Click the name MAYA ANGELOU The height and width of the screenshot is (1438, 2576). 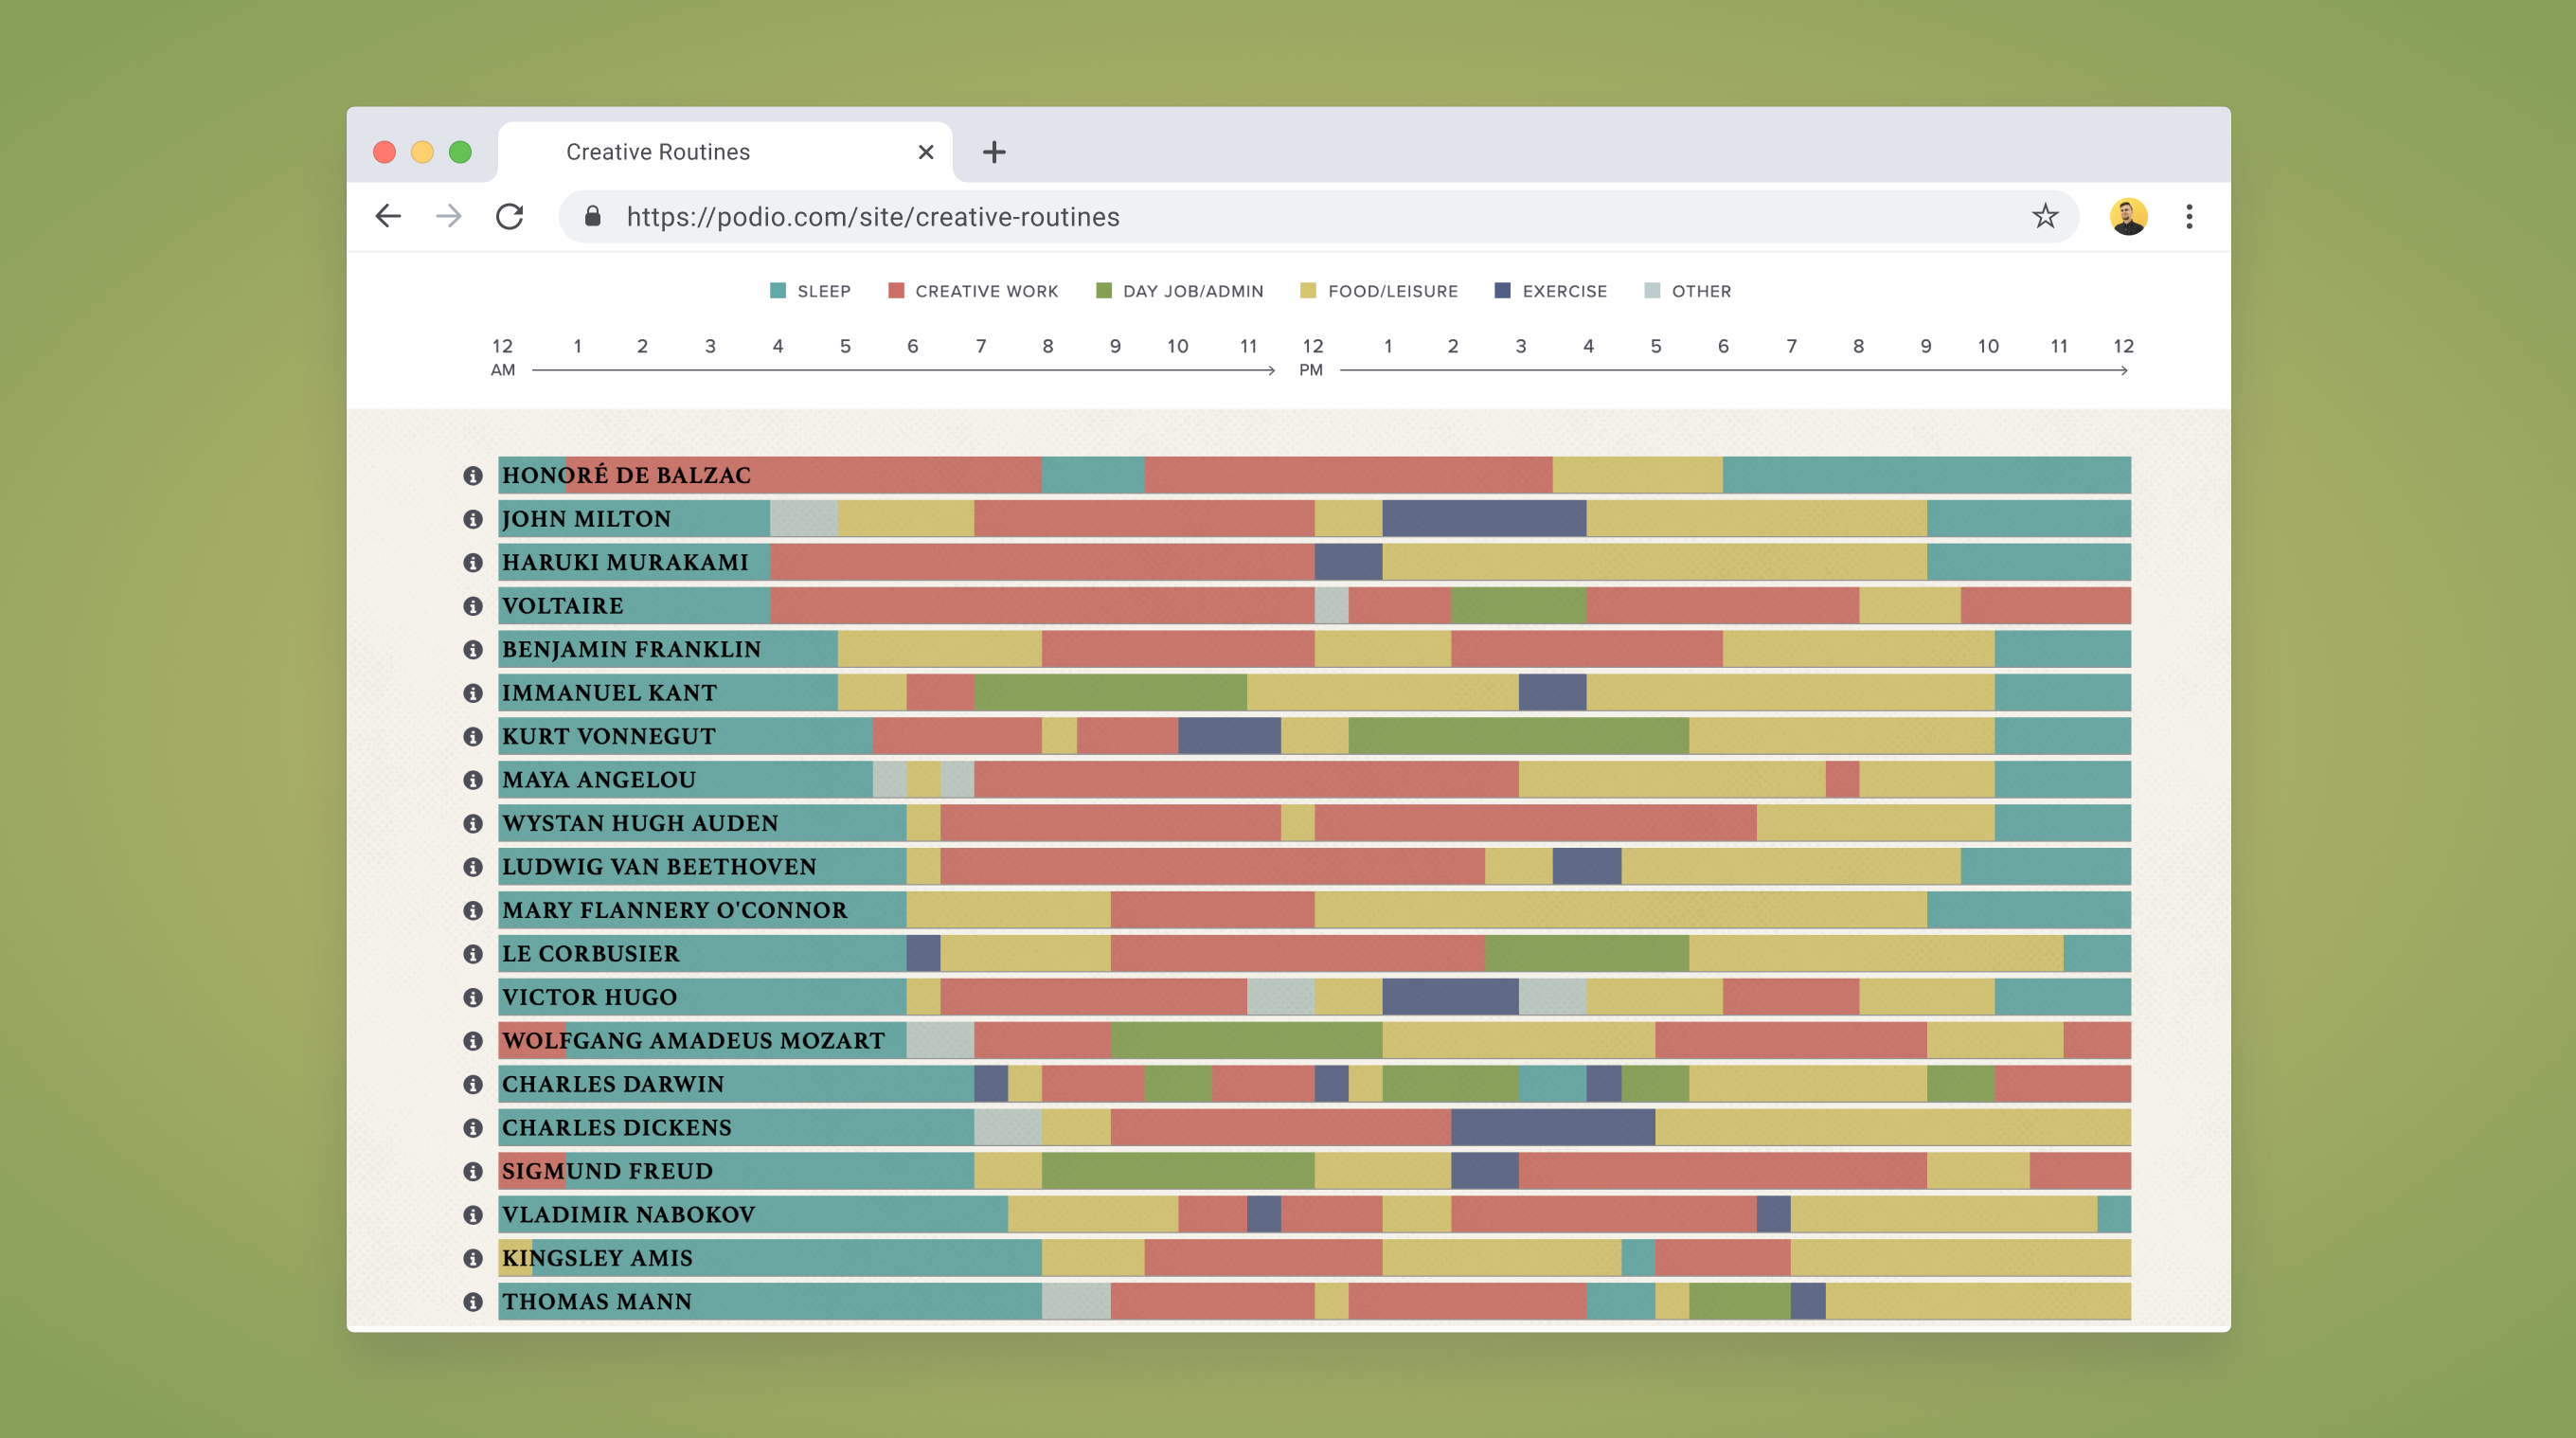point(598,780)
